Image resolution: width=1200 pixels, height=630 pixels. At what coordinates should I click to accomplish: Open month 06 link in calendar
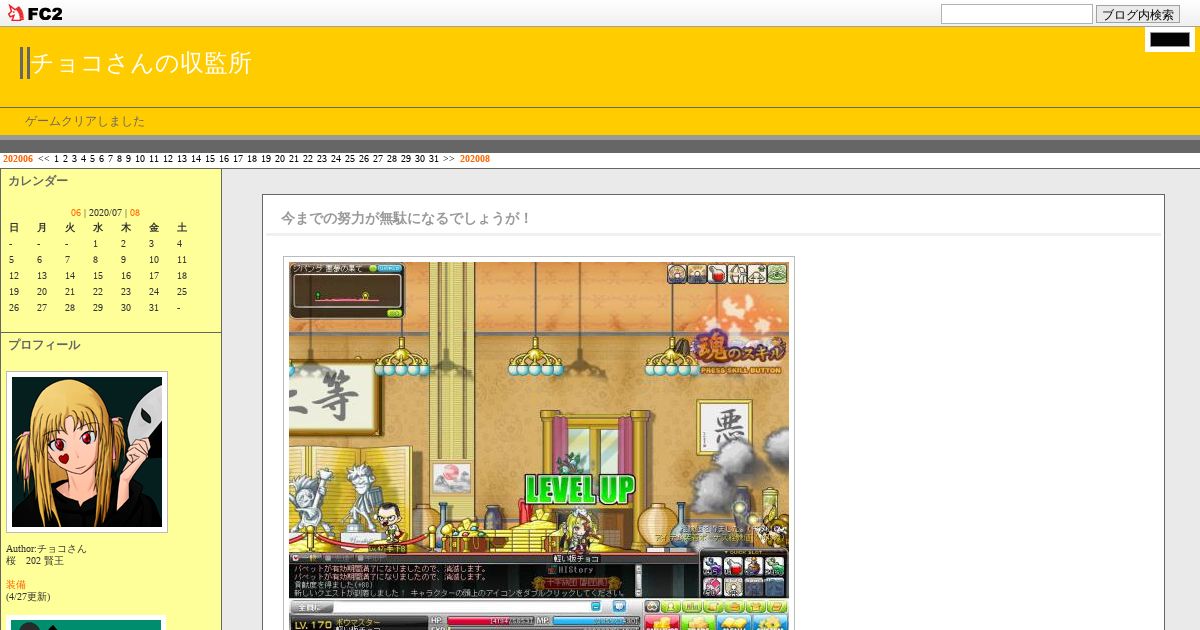coord(76,213)
